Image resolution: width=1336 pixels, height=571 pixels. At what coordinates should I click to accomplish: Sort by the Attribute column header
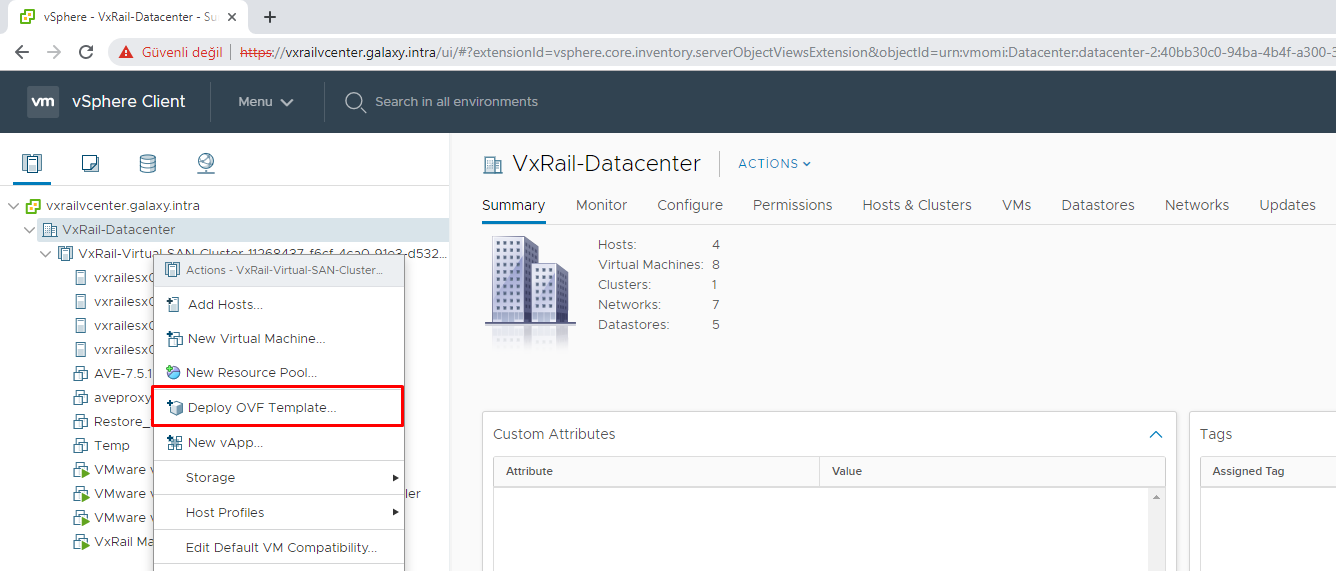click(656, 471)
